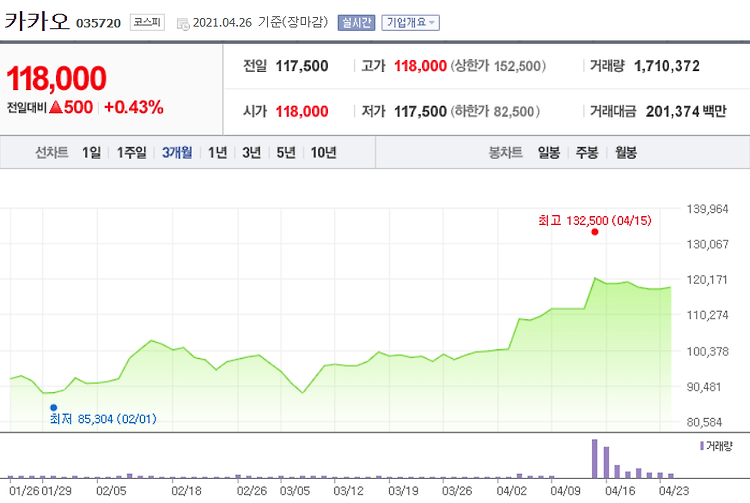Select the 5년 line chart period
The image size is (750, 503).
[286, 153]
